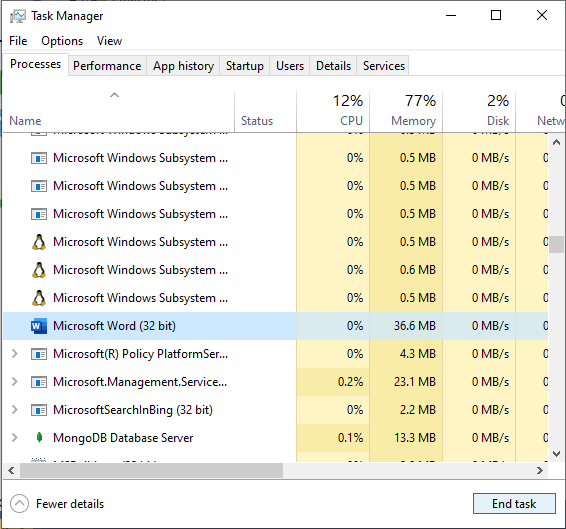This screenshot has width=566, height=529.
Task: Click the MongoDB Database Server leaf icon
Action: (x=39, y=438)
